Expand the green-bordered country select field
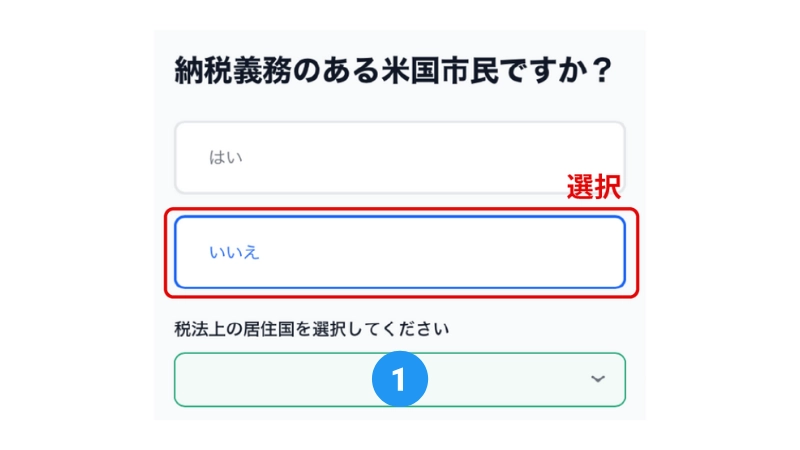 click(399, 380)
